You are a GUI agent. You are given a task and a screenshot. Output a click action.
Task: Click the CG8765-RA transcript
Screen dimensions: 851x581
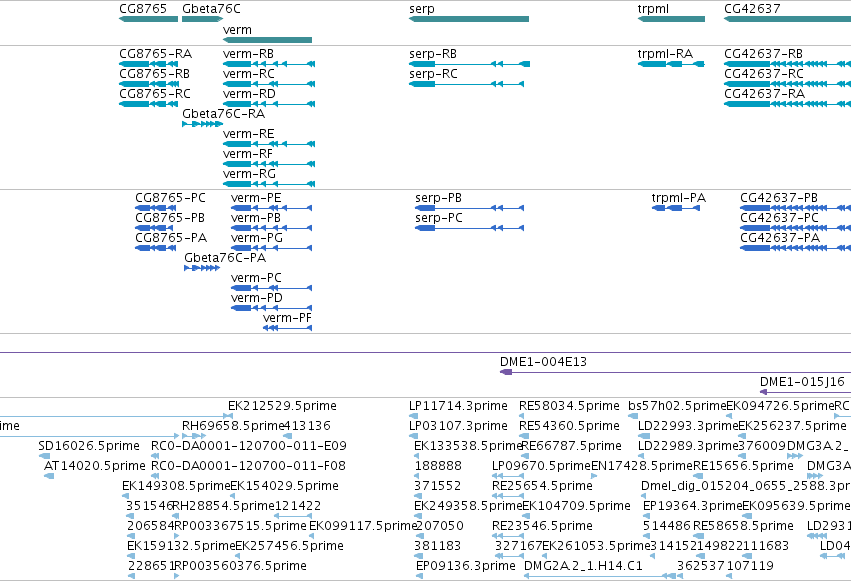(x=148, y=64)
